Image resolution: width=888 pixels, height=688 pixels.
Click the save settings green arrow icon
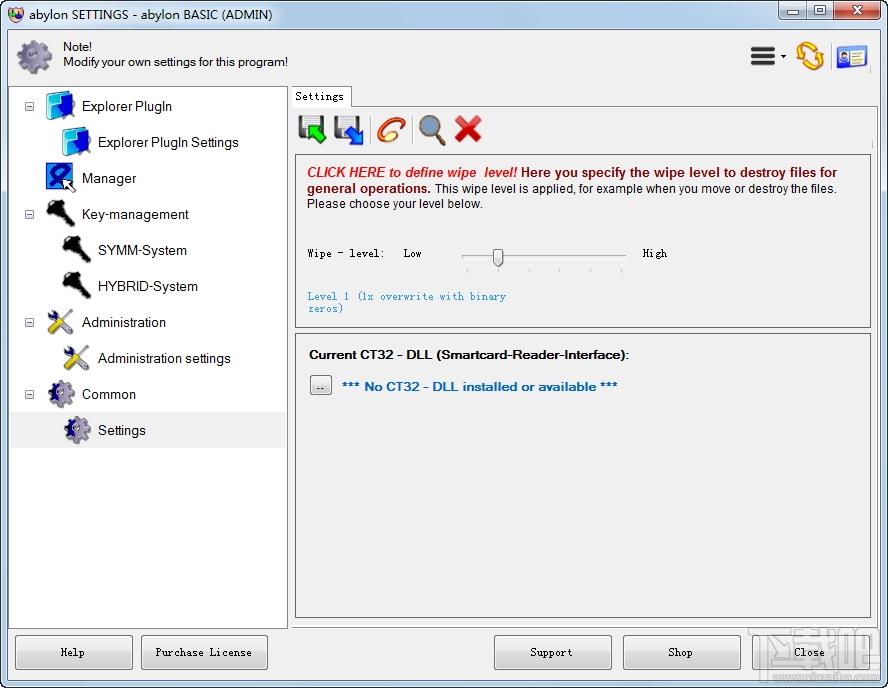coord(312,130)
